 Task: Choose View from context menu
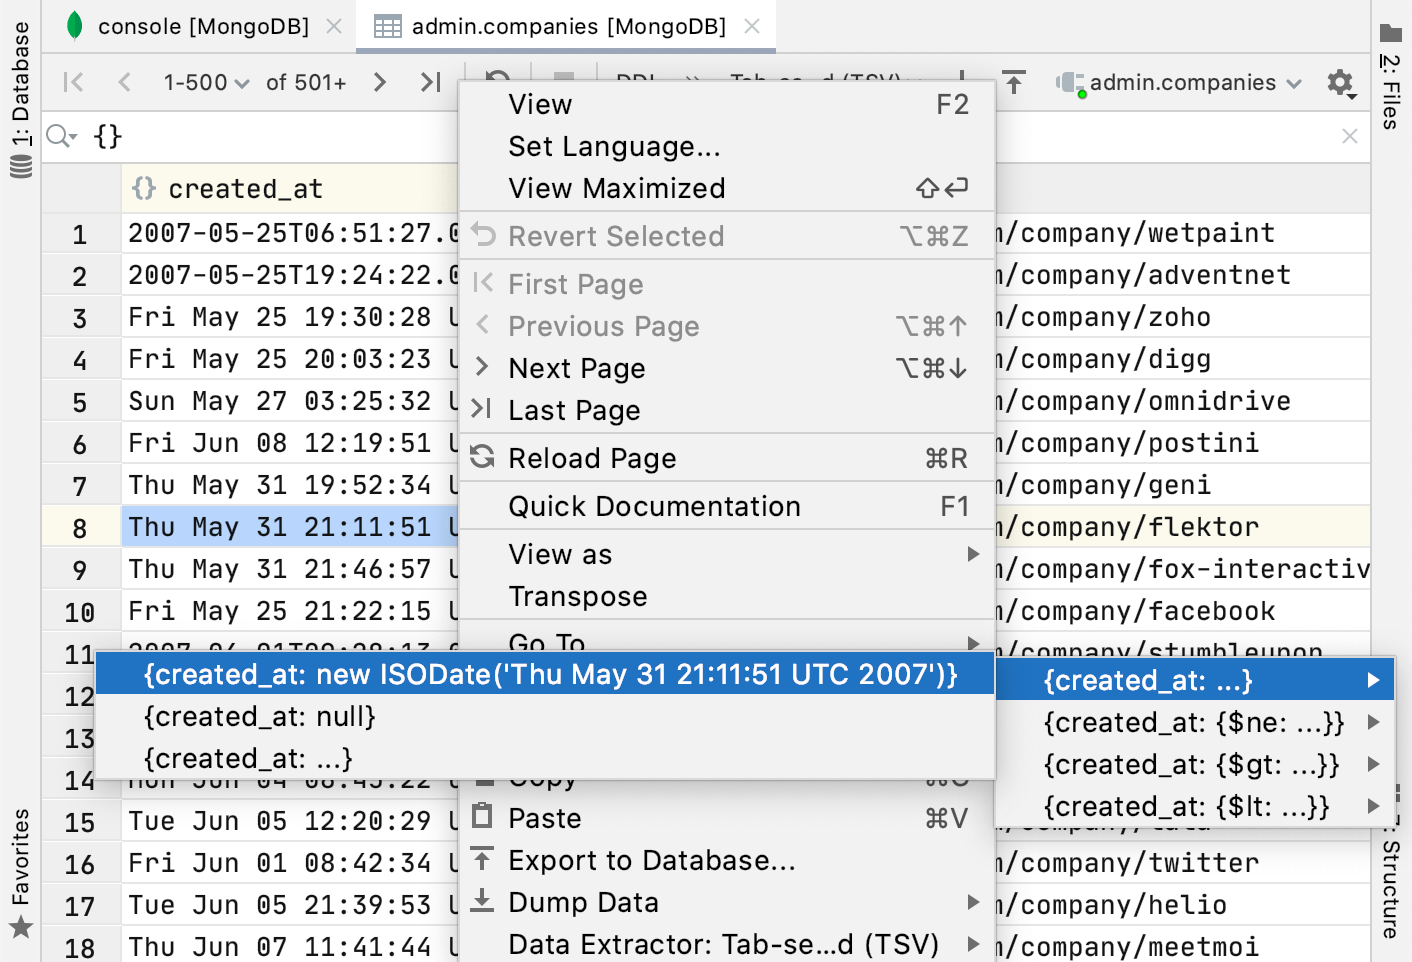(727, 104)
